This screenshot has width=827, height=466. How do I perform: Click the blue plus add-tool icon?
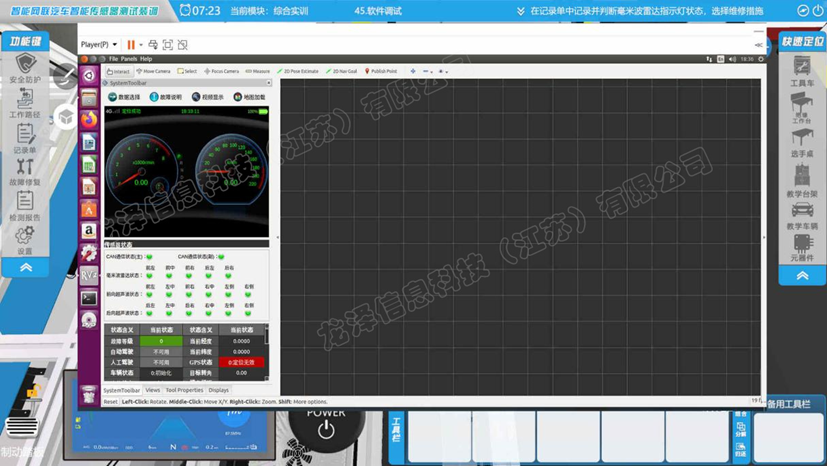pos(412,71)
